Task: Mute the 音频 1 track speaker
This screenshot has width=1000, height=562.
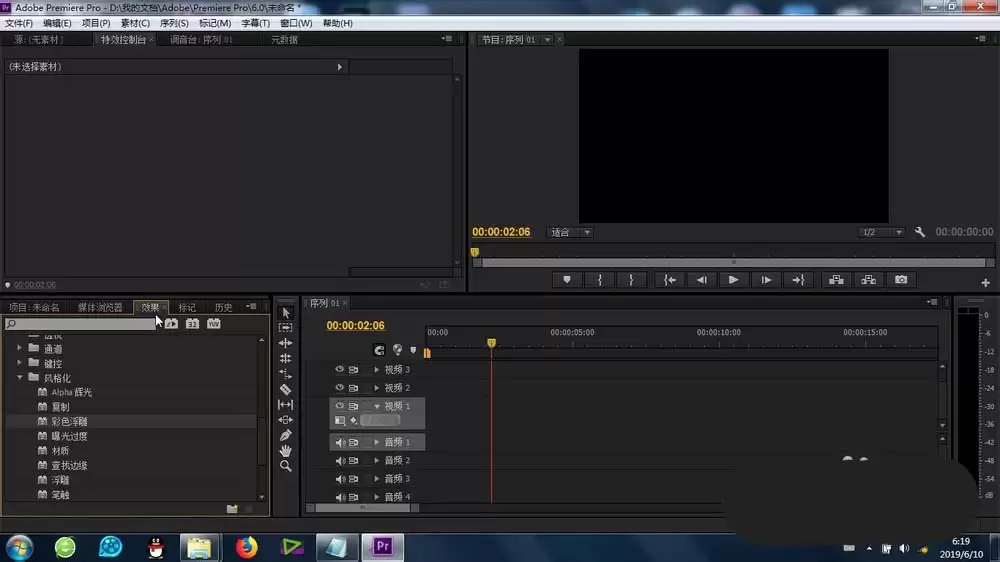Action: tap(340, 442)
